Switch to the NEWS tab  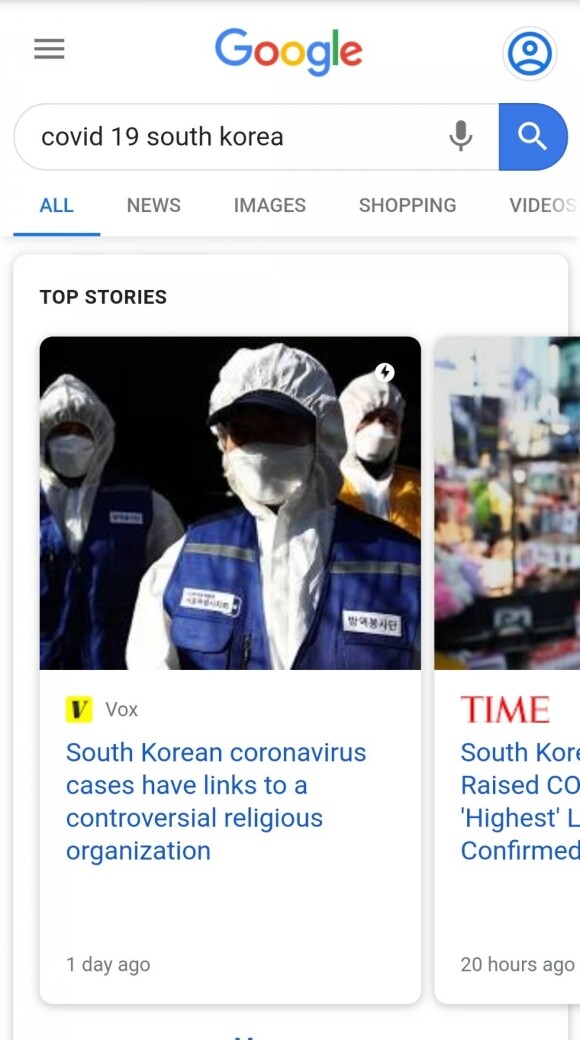click(153, 206)
